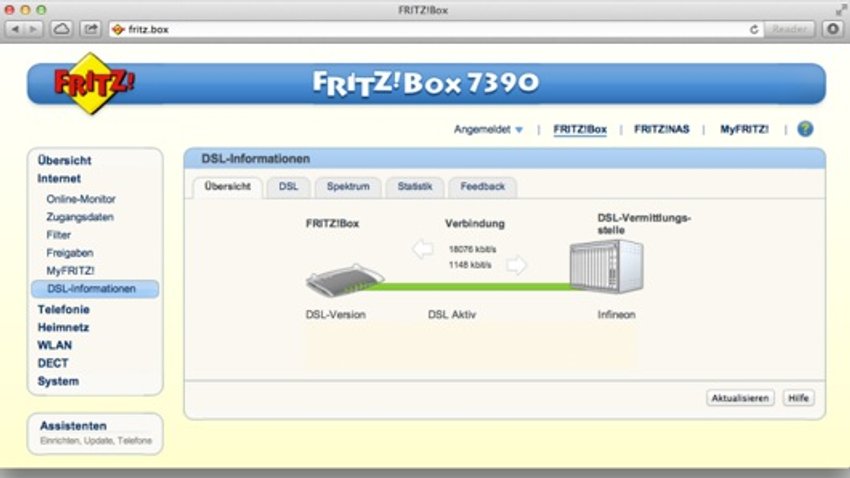Screen dimensions: 850x478
Task: Expand the DECT sidebar section
Action: click(53, 363)
